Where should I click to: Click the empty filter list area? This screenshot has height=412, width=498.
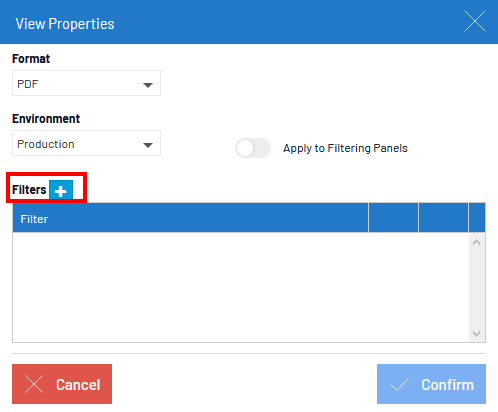point(241,287)
